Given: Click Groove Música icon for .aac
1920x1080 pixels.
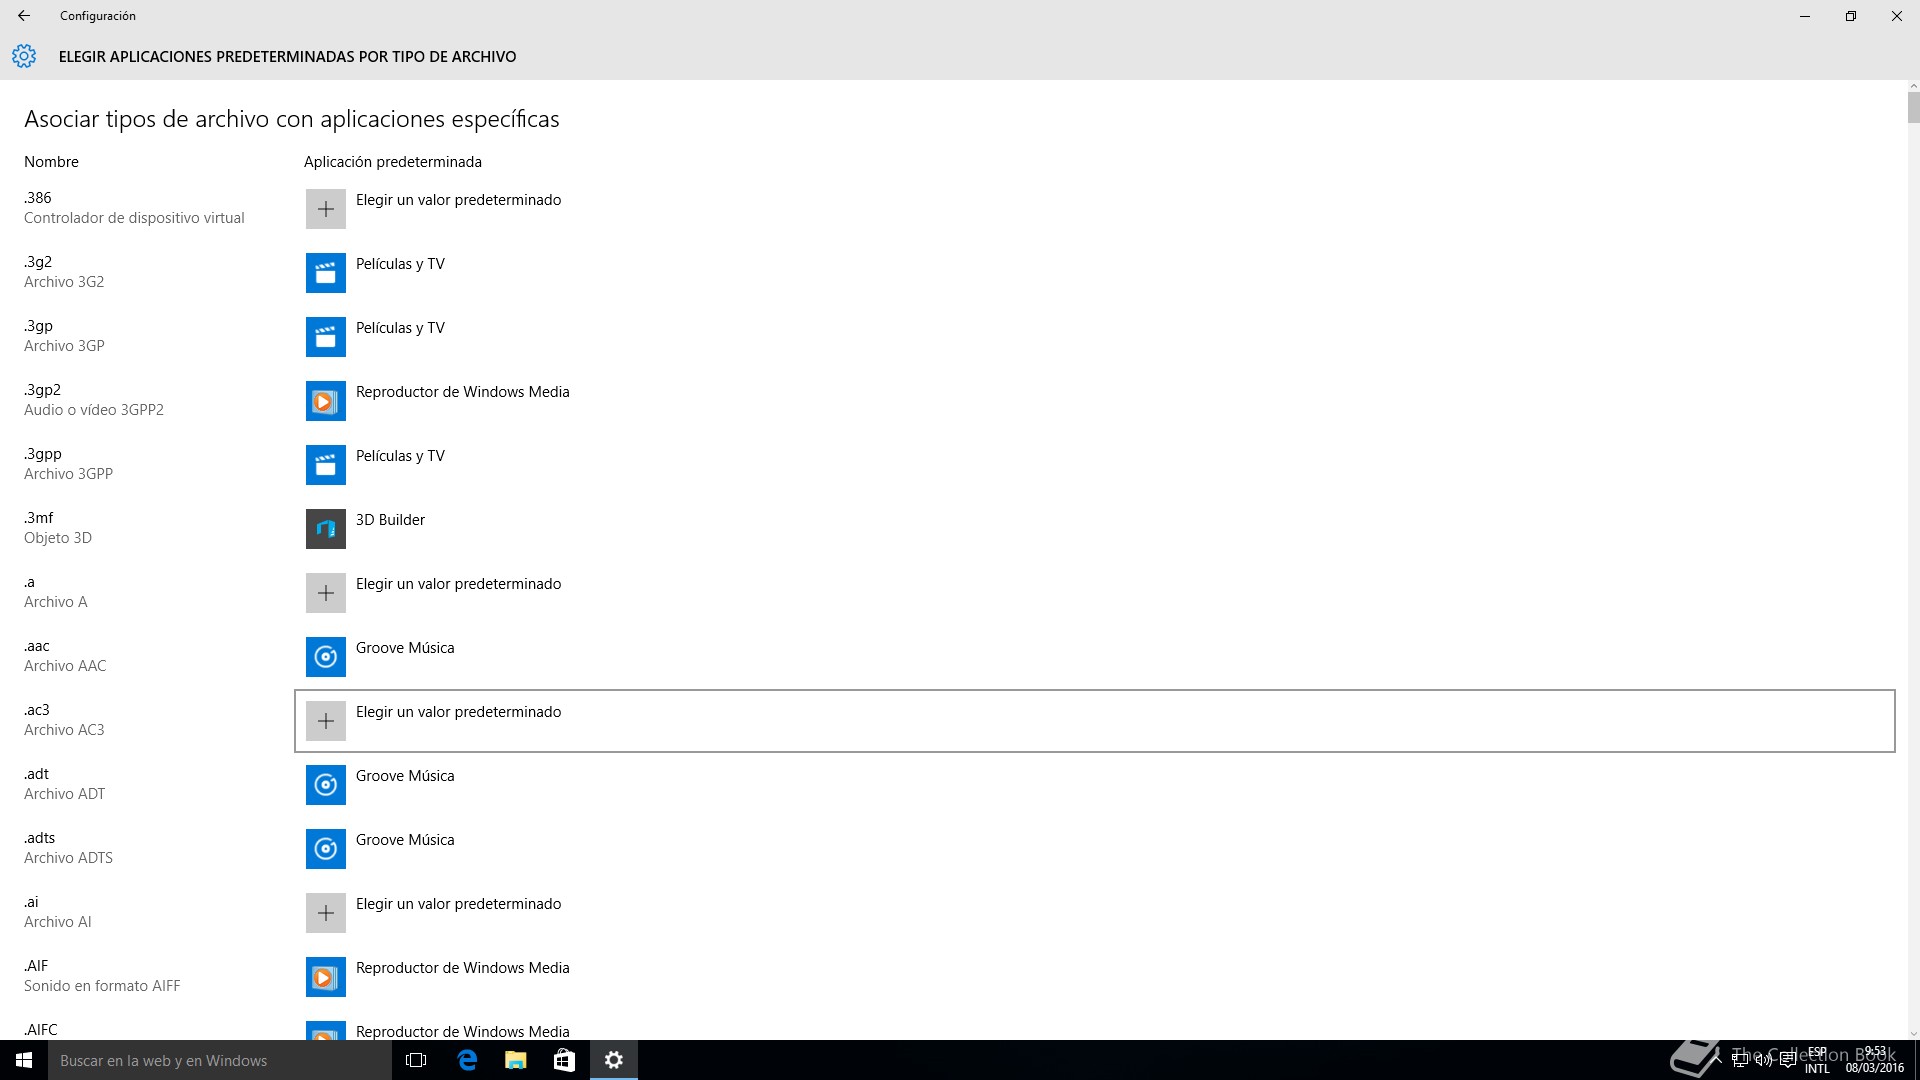Looking at the screenshot, I should tap(325, 657).
